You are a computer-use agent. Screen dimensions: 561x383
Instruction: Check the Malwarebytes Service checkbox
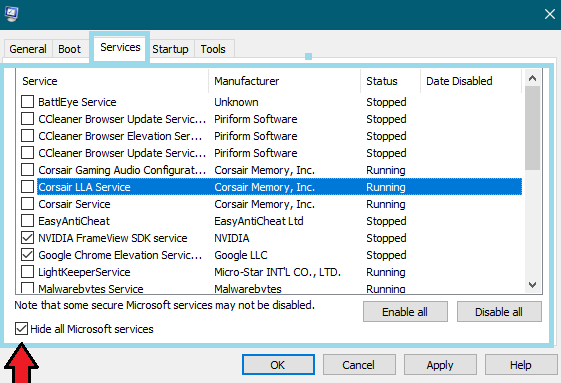point(28,288)
